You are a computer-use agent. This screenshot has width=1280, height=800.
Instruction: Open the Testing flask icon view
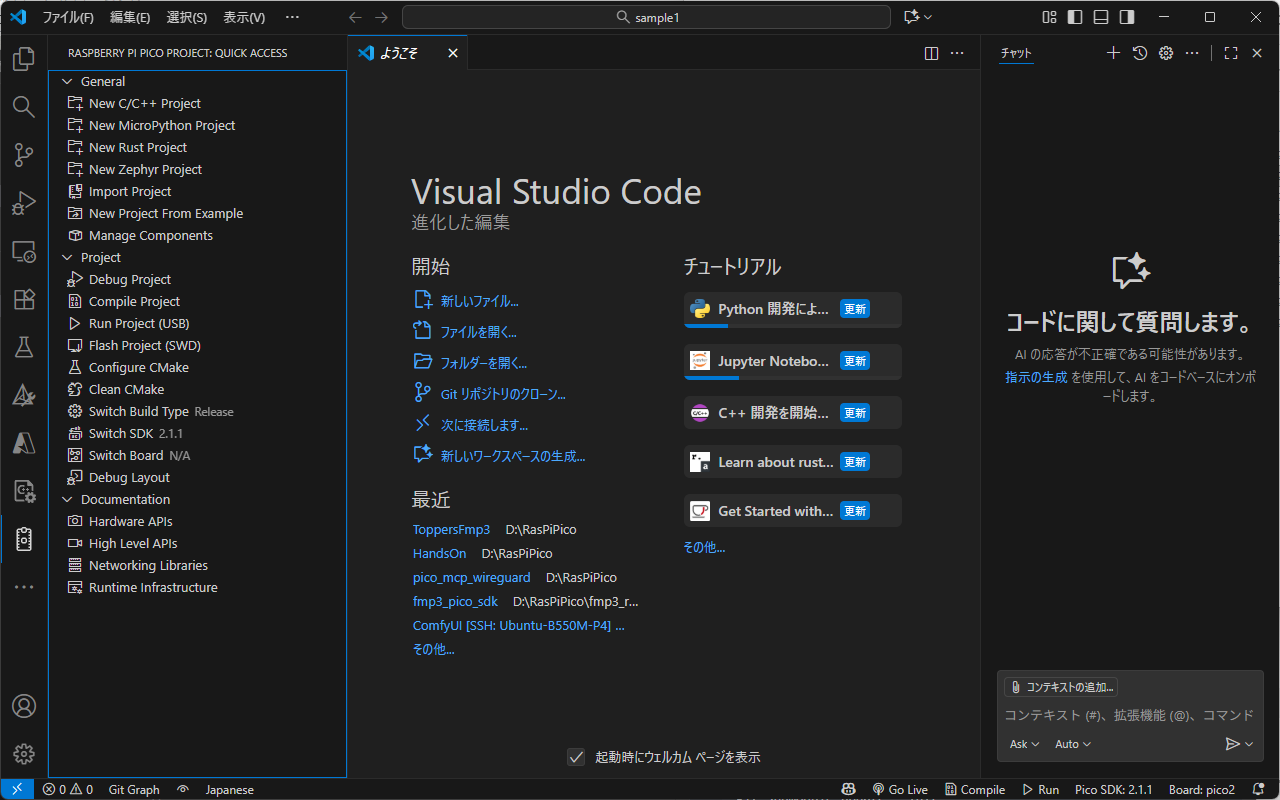pyautogui.click(x=24, y=347)
